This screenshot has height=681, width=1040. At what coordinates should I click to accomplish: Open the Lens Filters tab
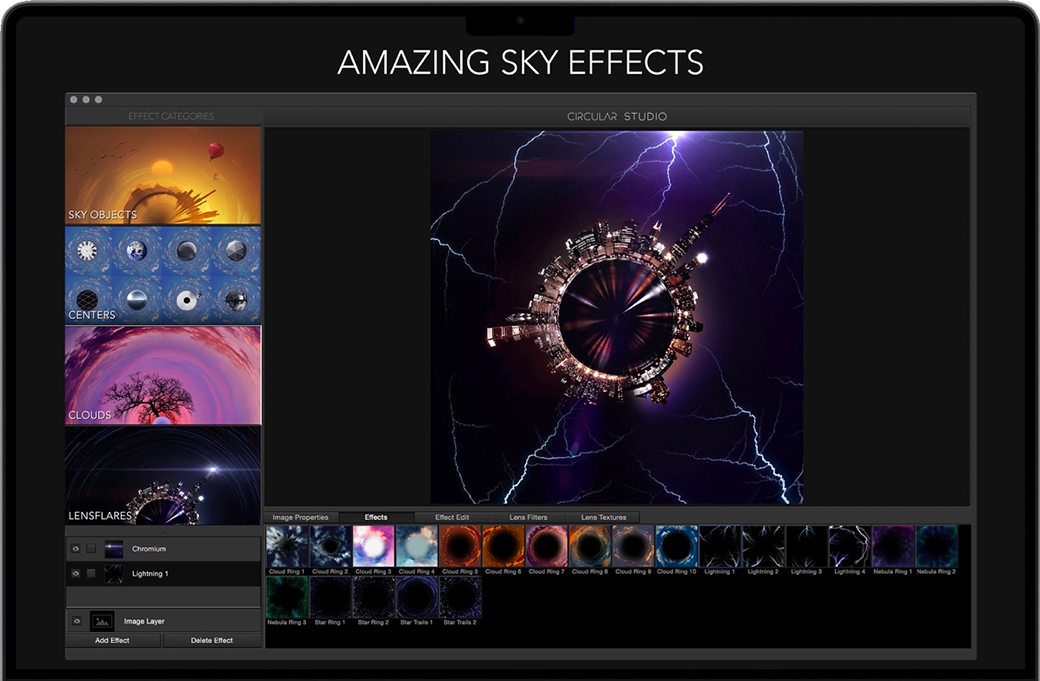(528, 517)
